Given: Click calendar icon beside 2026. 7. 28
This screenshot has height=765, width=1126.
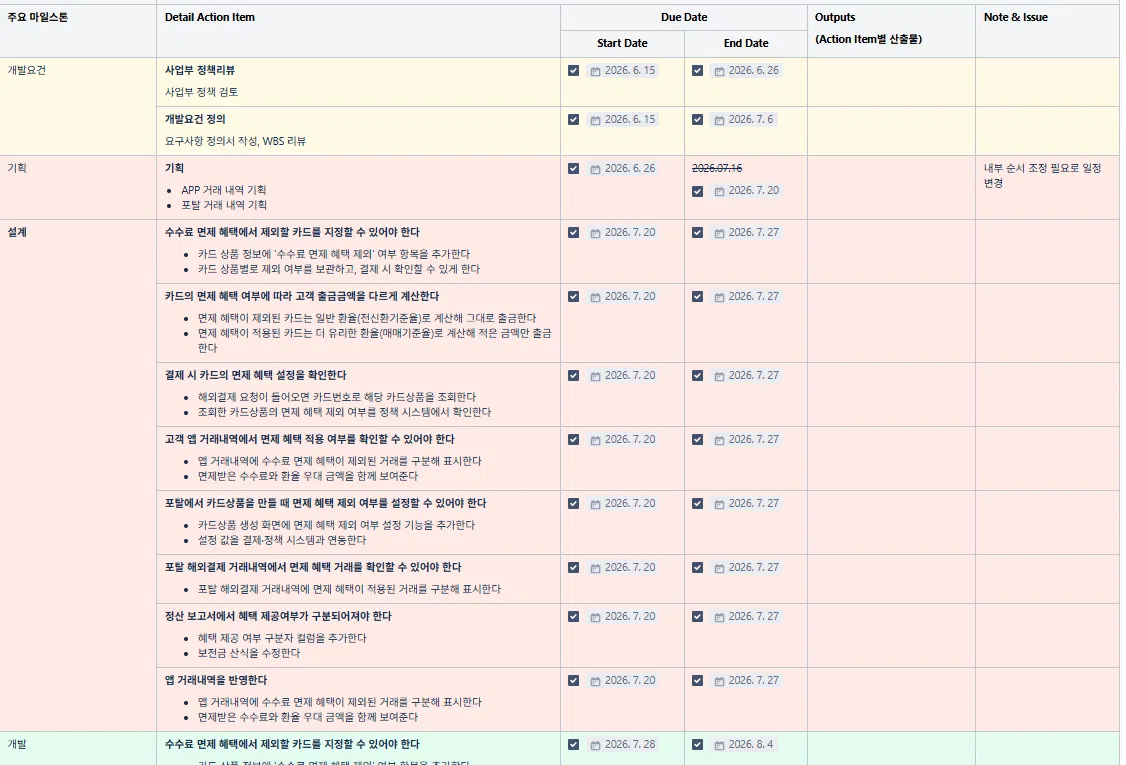Looking at the screenshot, I should tap(595, 745).
